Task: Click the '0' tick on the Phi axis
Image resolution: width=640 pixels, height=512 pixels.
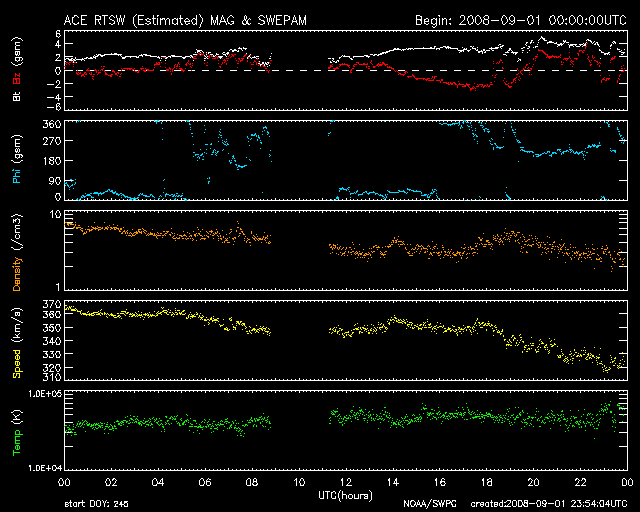Action: (x=58, y=197)
